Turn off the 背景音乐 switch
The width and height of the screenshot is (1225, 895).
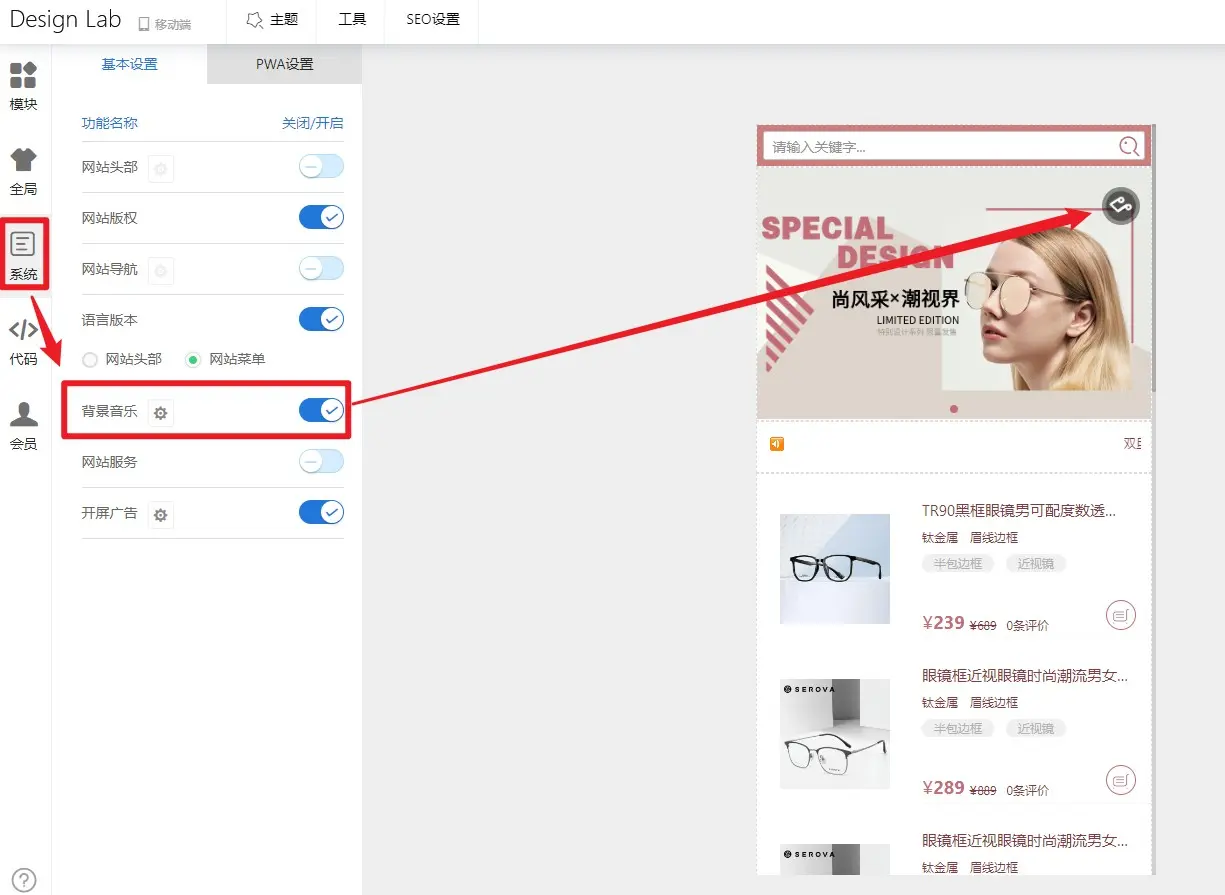click(321, 410)
